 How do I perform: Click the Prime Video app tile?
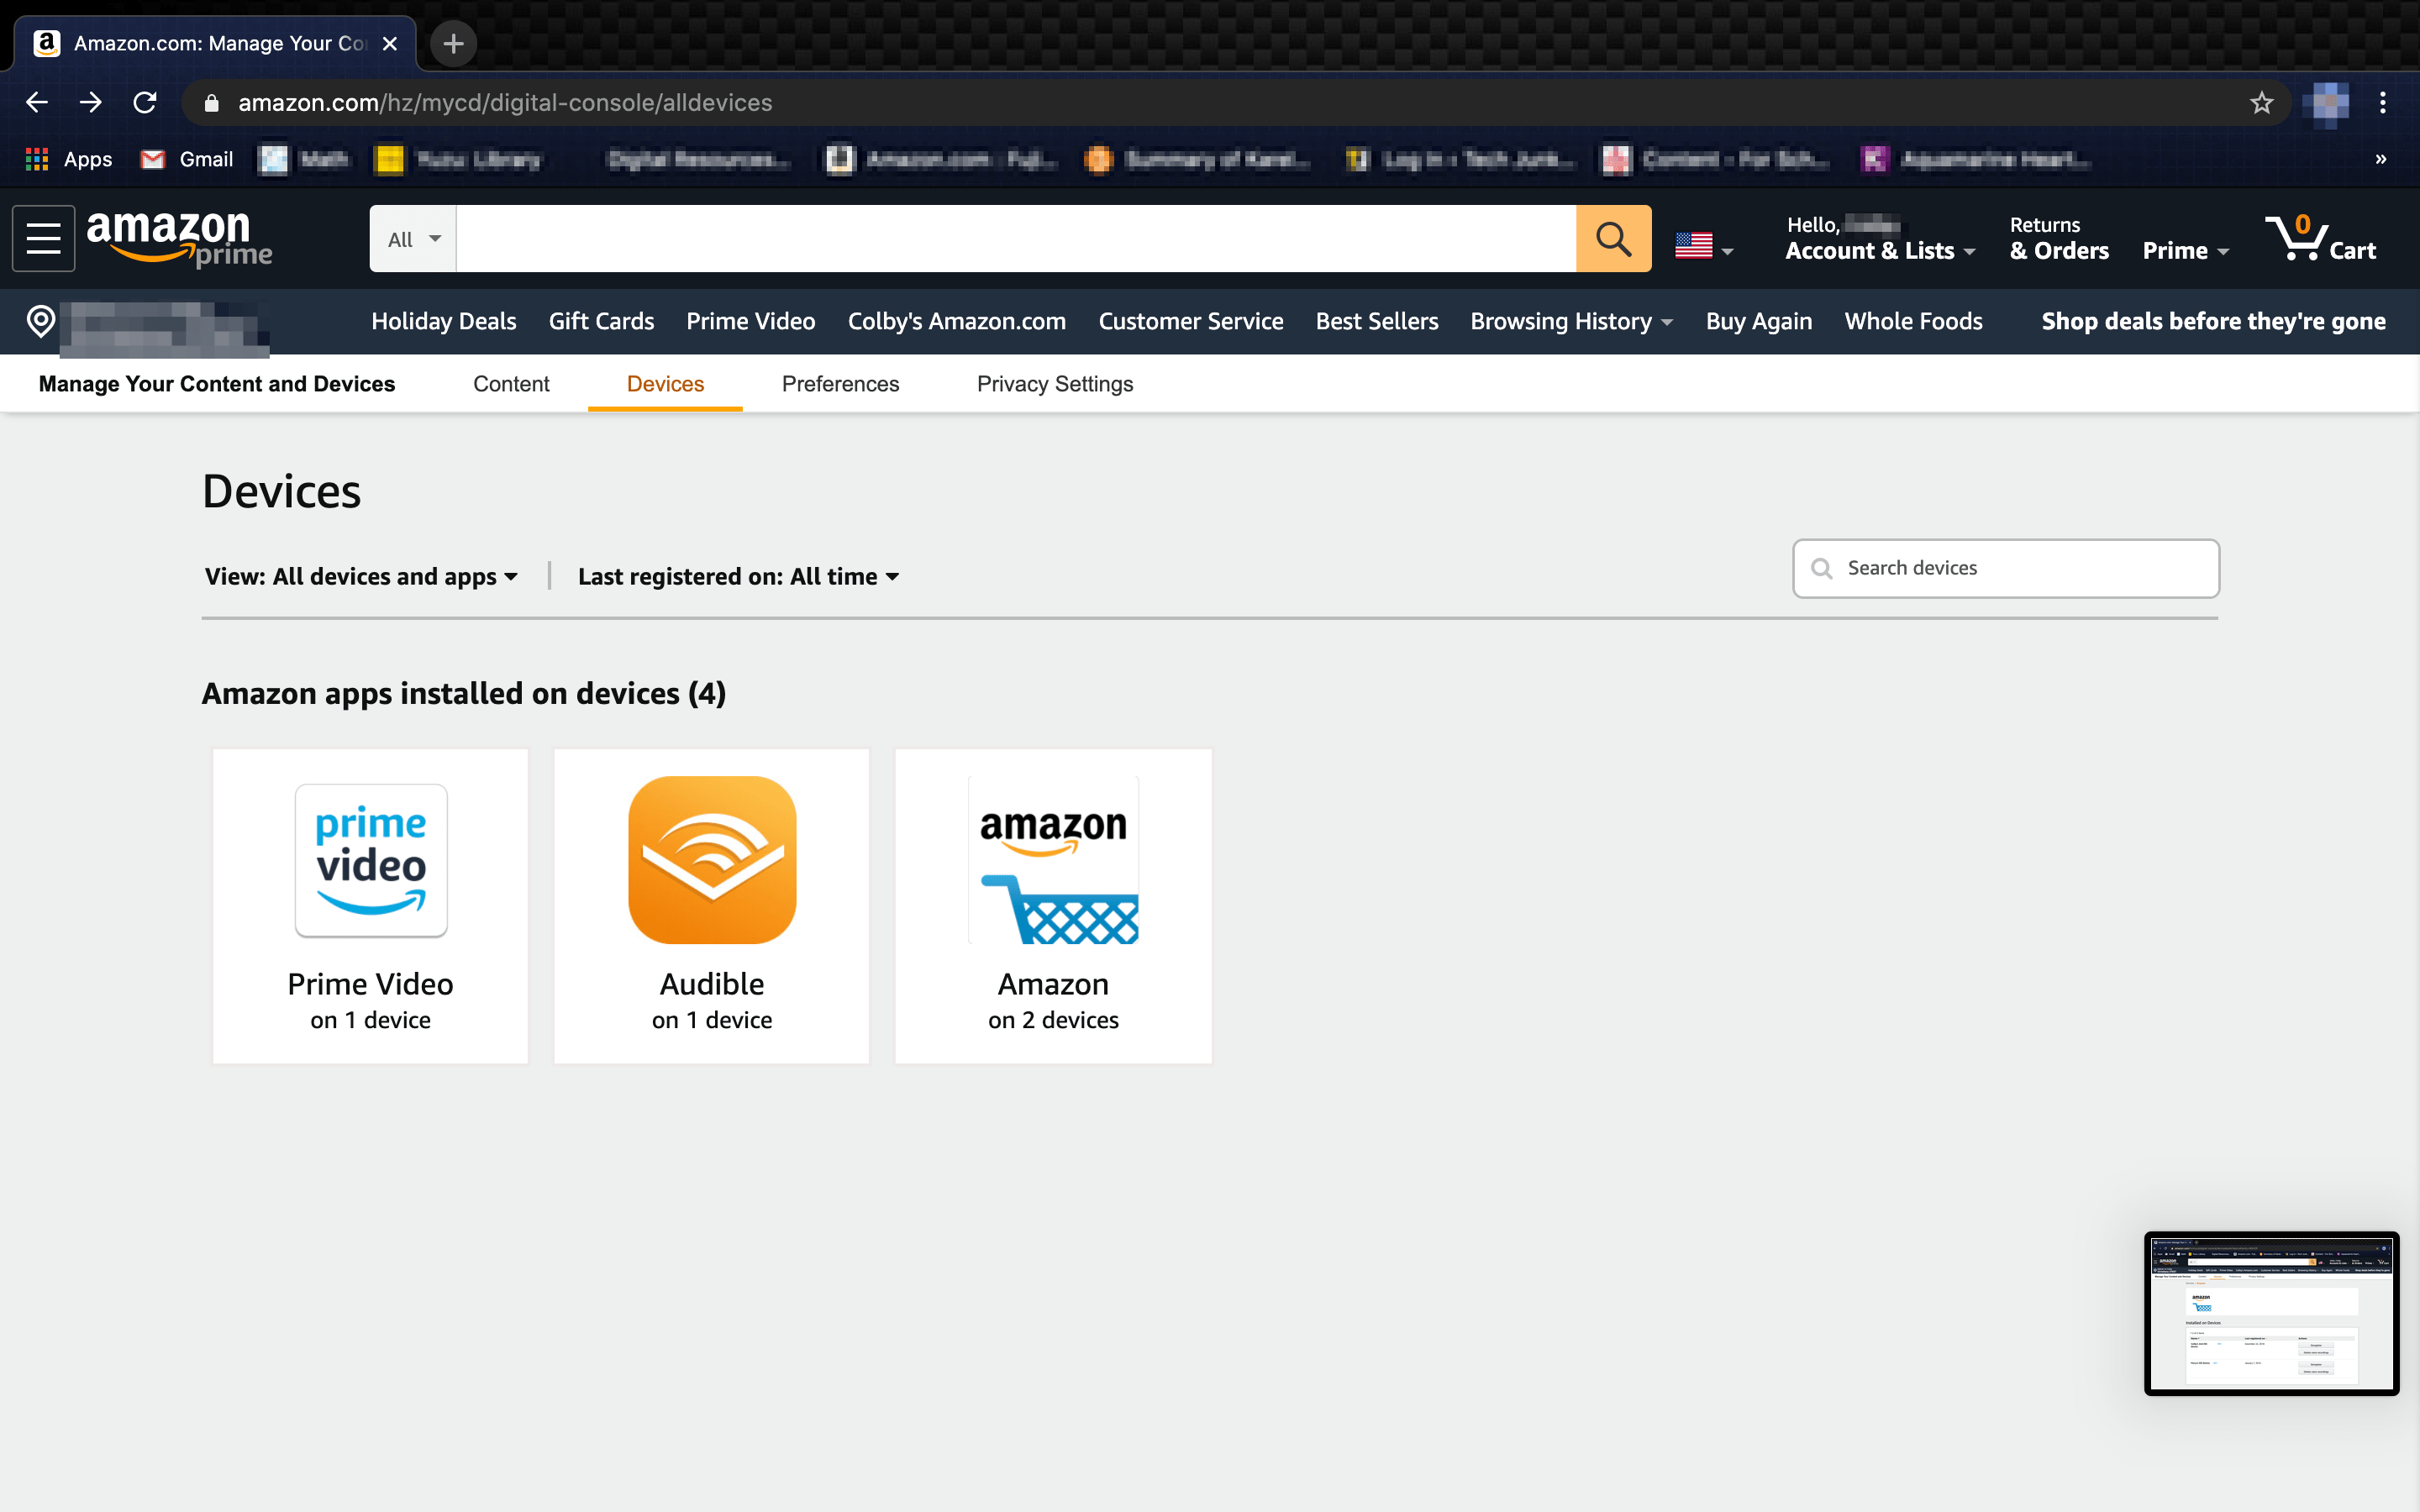[x=370, y=905]
